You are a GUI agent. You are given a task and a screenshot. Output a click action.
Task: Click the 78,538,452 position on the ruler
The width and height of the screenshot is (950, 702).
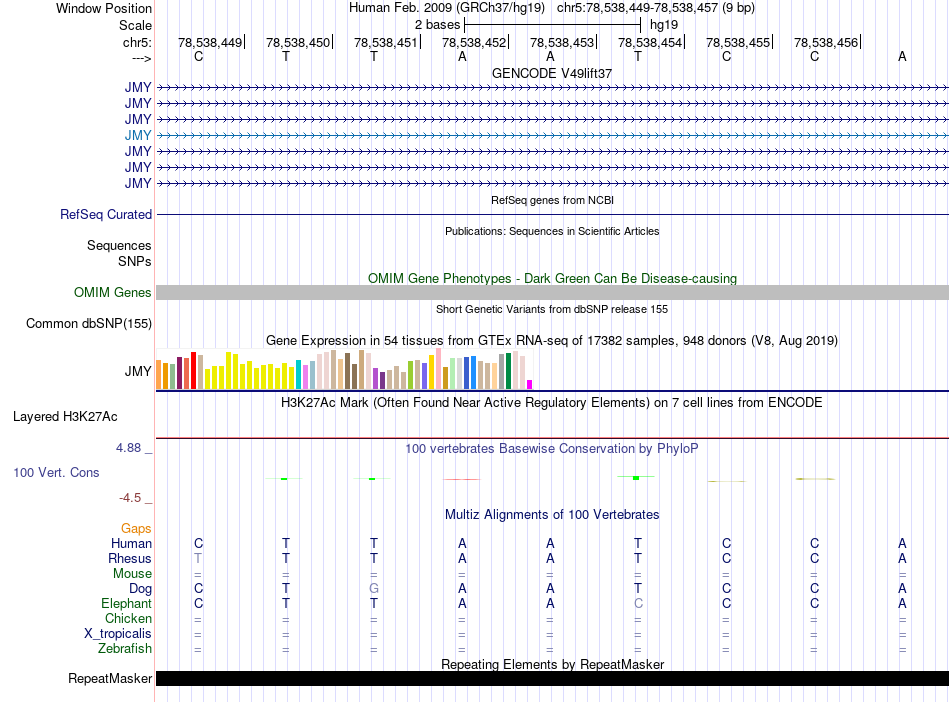[x=474, y=43]
